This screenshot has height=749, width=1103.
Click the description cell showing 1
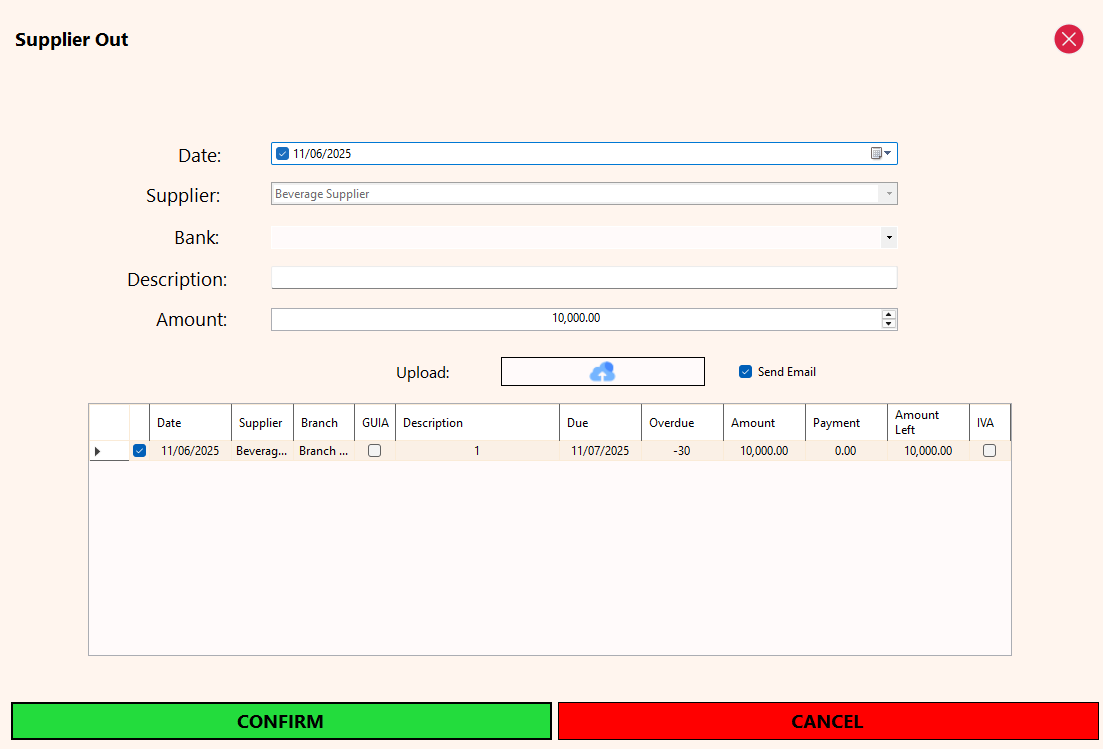(477, 451)
